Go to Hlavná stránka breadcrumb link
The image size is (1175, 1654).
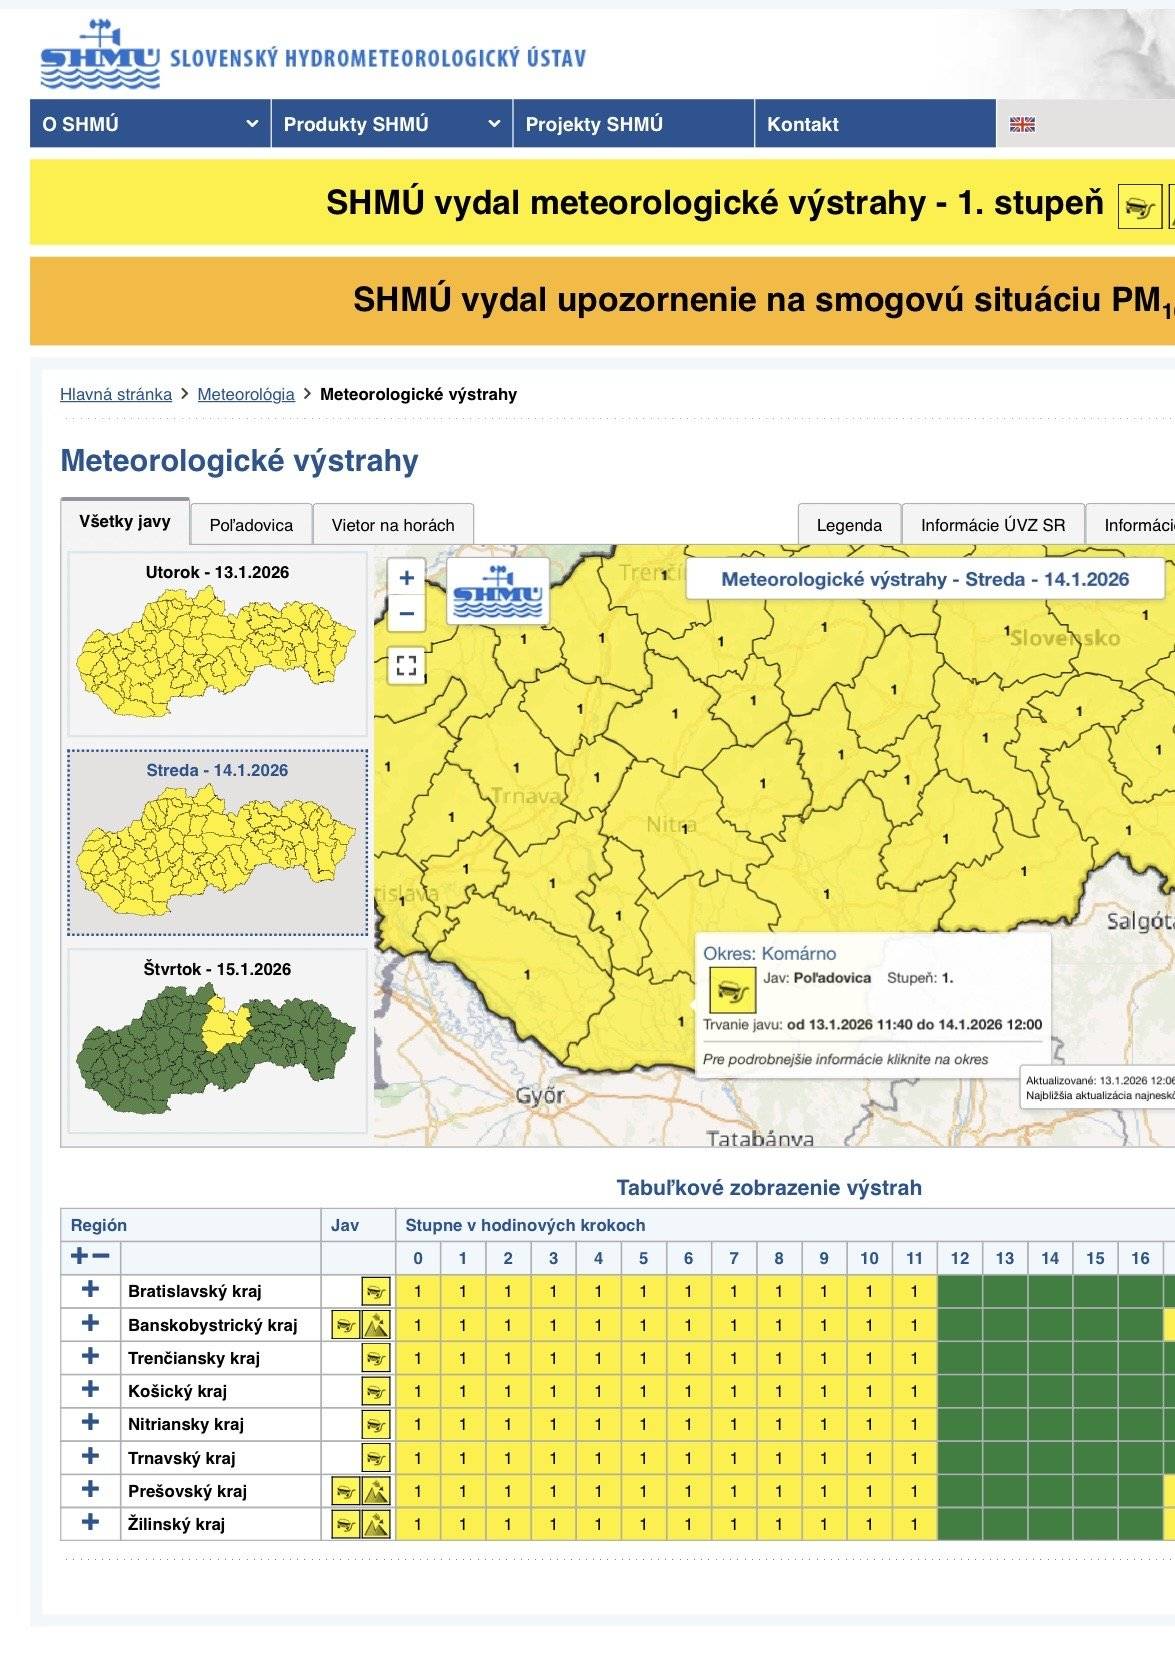[116, 394]
